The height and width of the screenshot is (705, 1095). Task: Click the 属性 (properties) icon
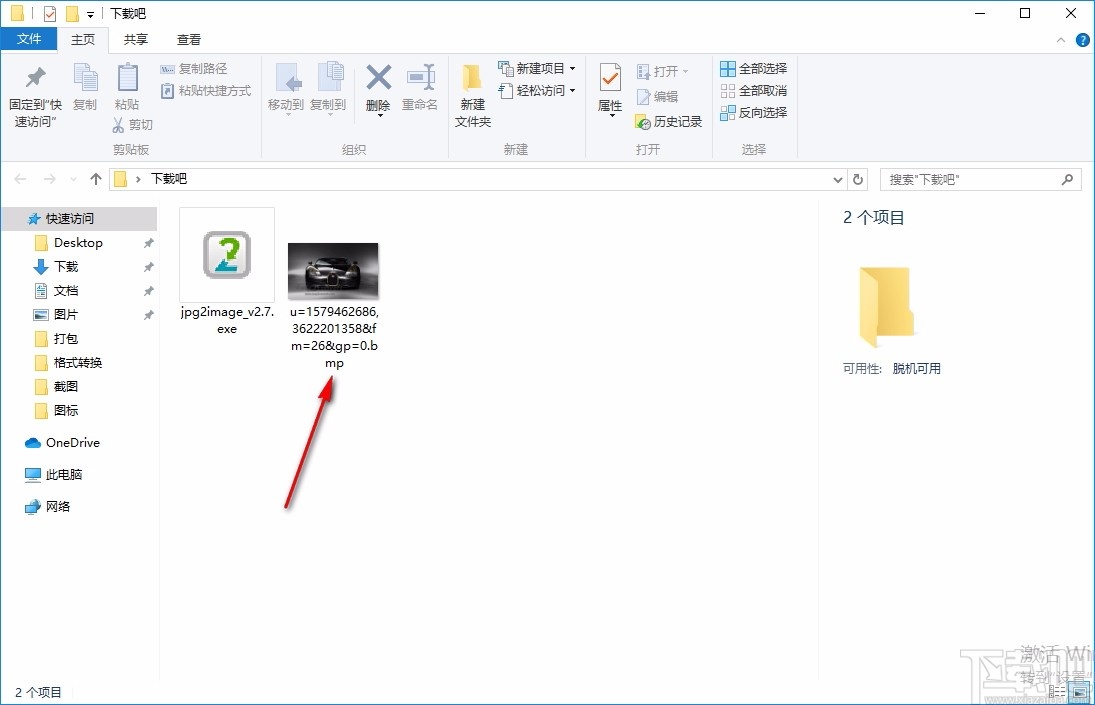609,89
